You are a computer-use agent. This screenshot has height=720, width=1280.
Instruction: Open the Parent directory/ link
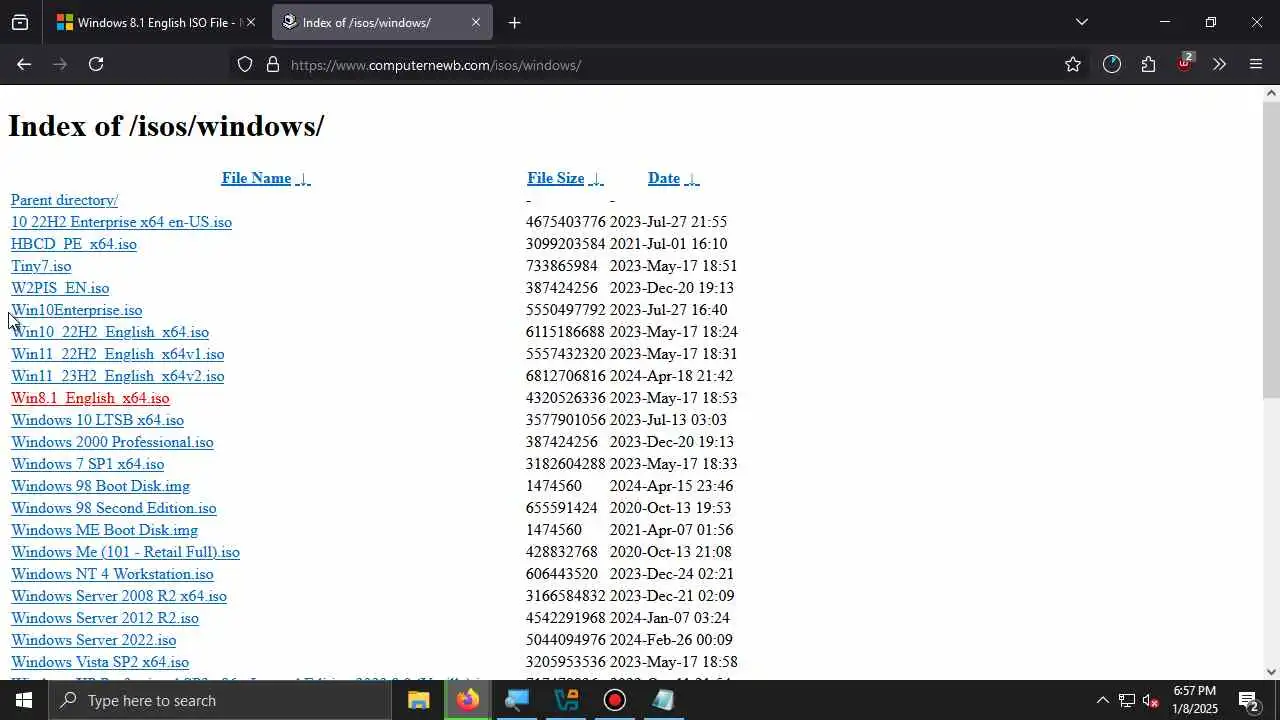pyautogui.click(x=64, y=200)
